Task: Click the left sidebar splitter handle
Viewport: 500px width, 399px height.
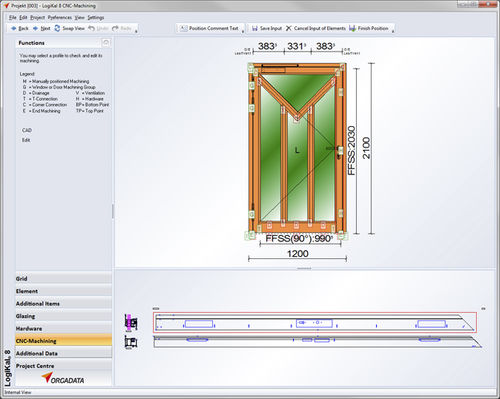Action: tap(113, 211)
